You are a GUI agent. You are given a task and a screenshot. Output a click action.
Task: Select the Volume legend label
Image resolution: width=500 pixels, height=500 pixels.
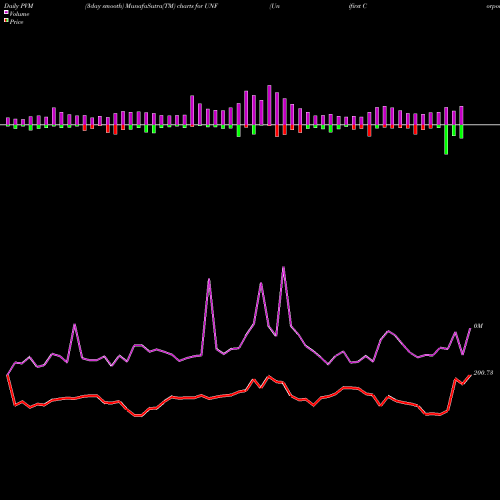tap(19, 14)
